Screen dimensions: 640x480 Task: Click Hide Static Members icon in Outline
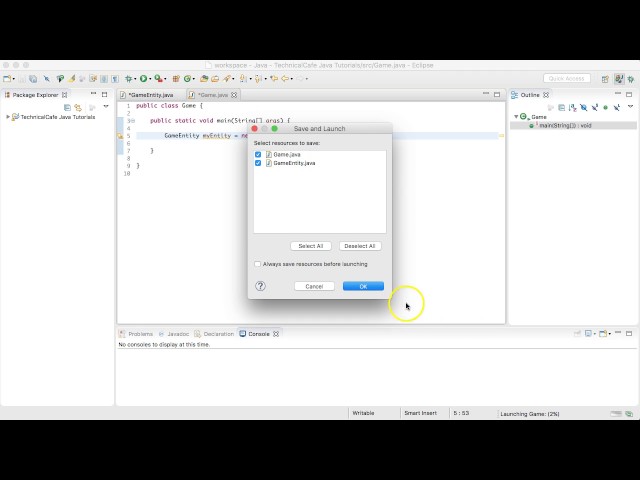[x=595, y=107]
